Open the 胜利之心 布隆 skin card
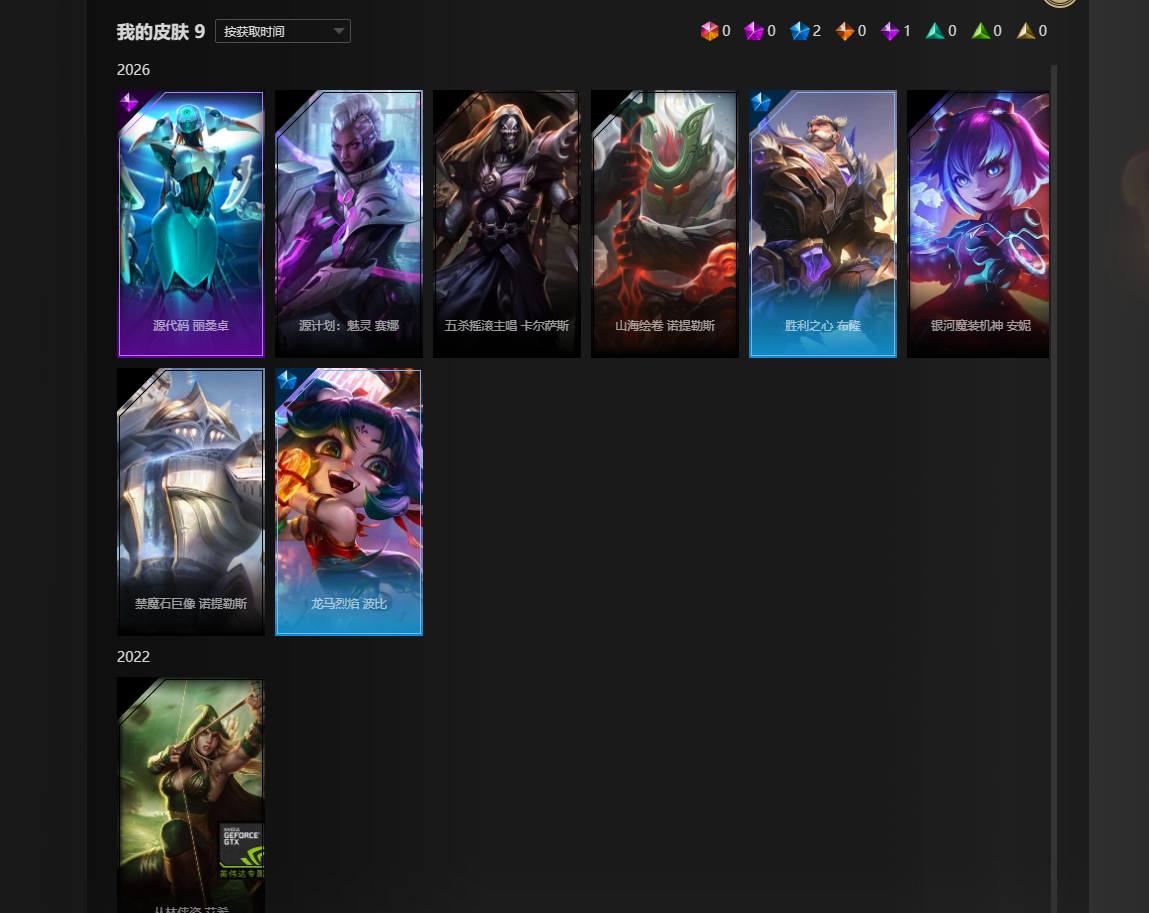1149x913 pixels. (x=823, y=224)
